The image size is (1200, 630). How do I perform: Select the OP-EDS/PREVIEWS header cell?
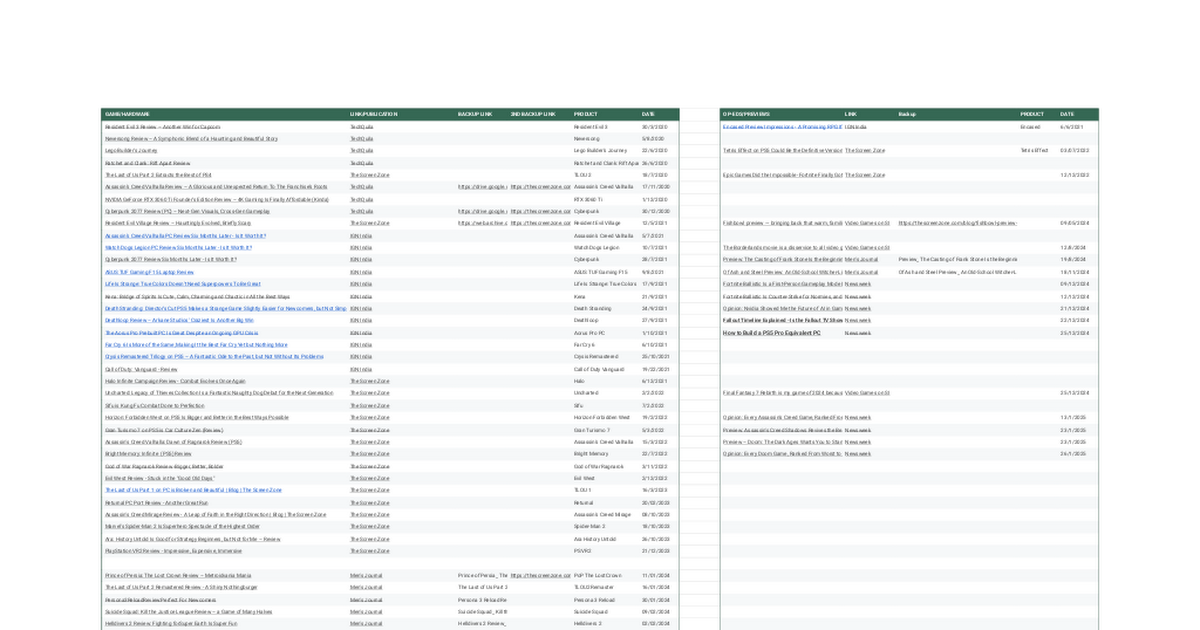tap(748, 114)
